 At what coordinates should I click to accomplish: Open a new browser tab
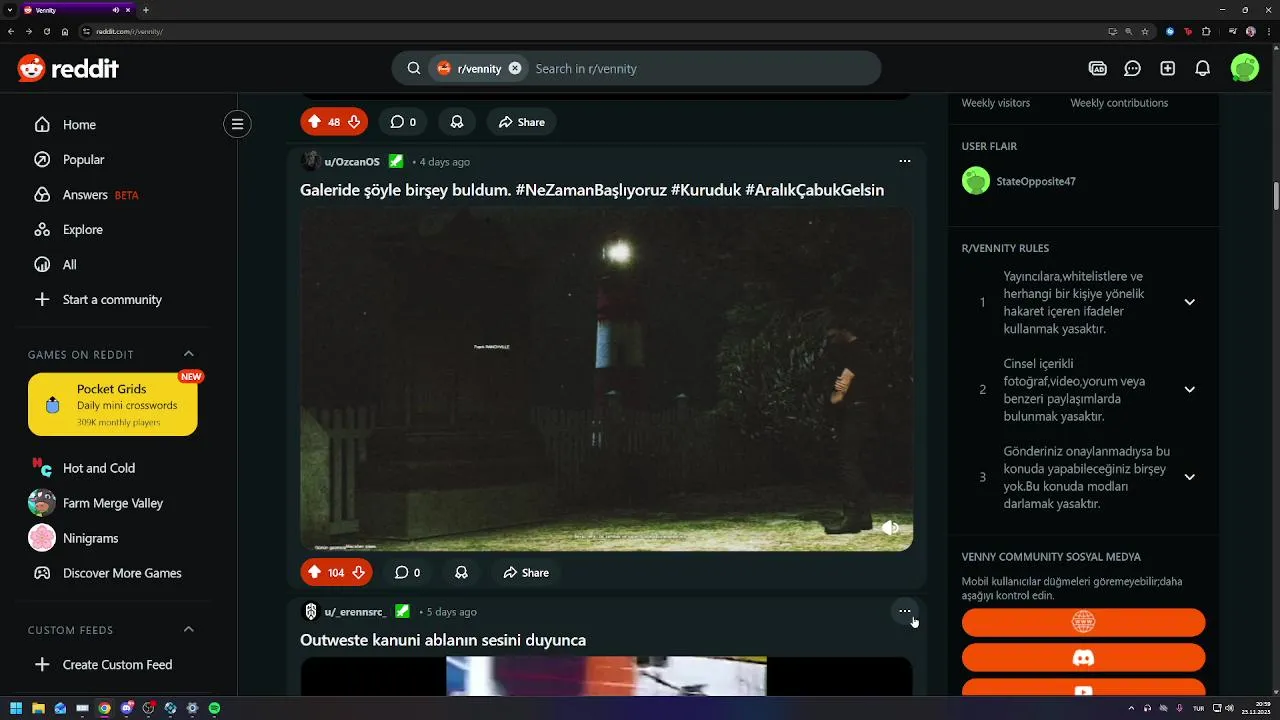tap(146, 10)
